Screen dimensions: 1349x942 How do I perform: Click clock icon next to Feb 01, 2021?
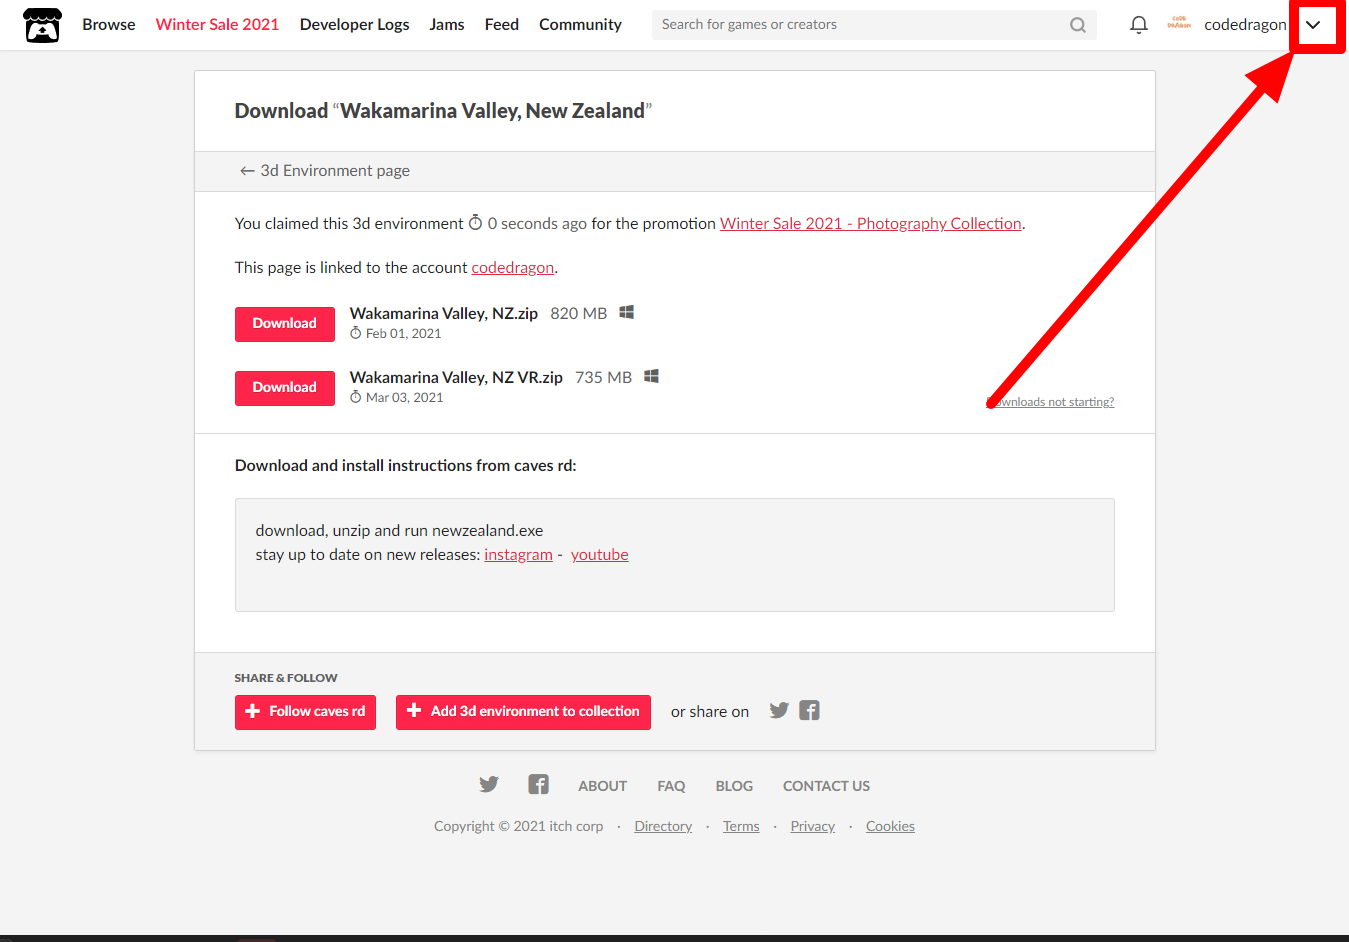355,334
